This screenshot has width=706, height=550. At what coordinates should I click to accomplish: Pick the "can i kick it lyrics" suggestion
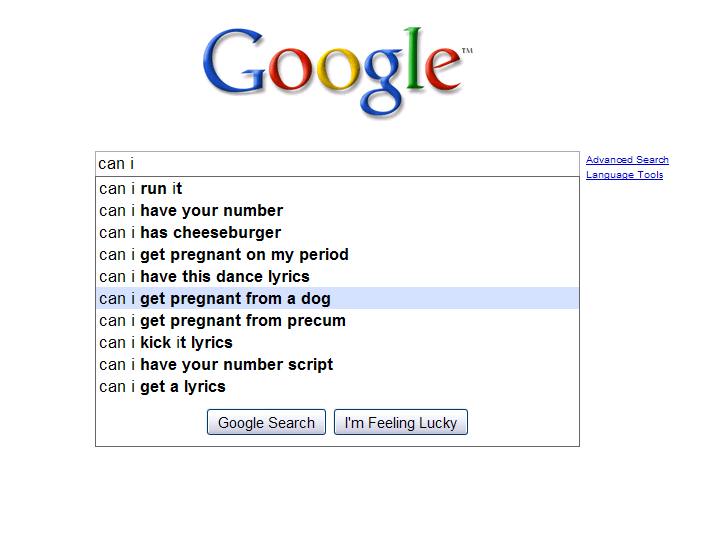[x=166, y=343]
